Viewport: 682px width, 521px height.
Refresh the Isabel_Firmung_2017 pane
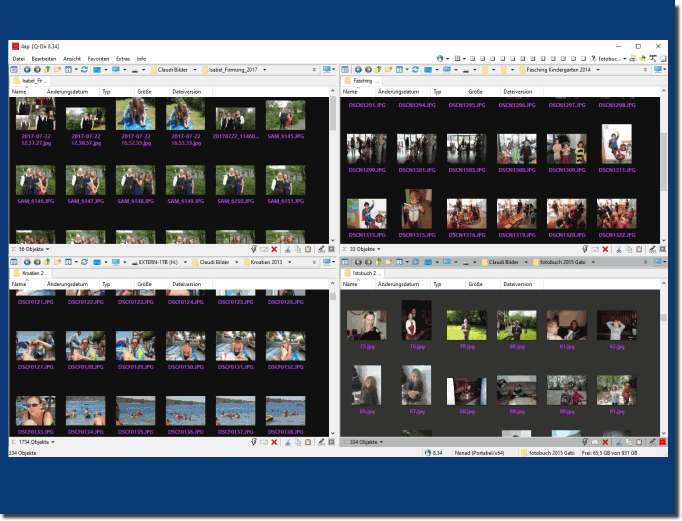[84, 70]
